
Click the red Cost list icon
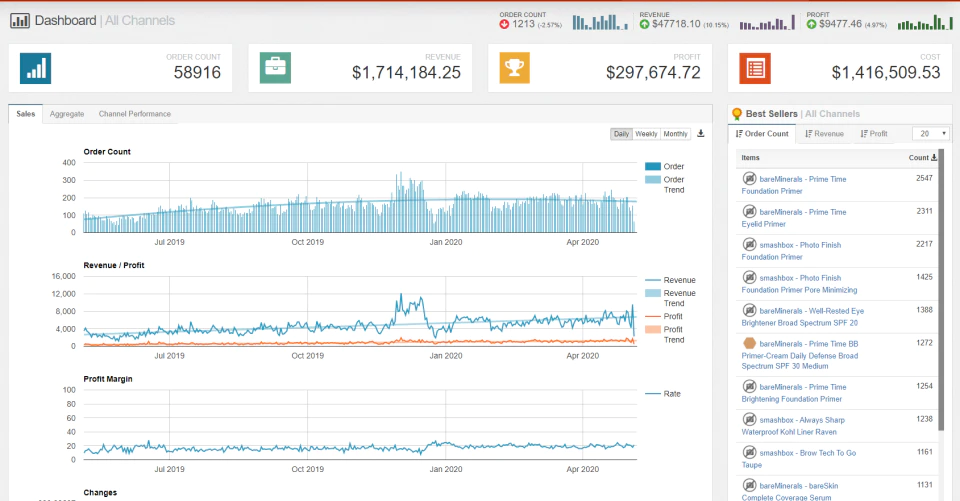[x=755, y=68]
